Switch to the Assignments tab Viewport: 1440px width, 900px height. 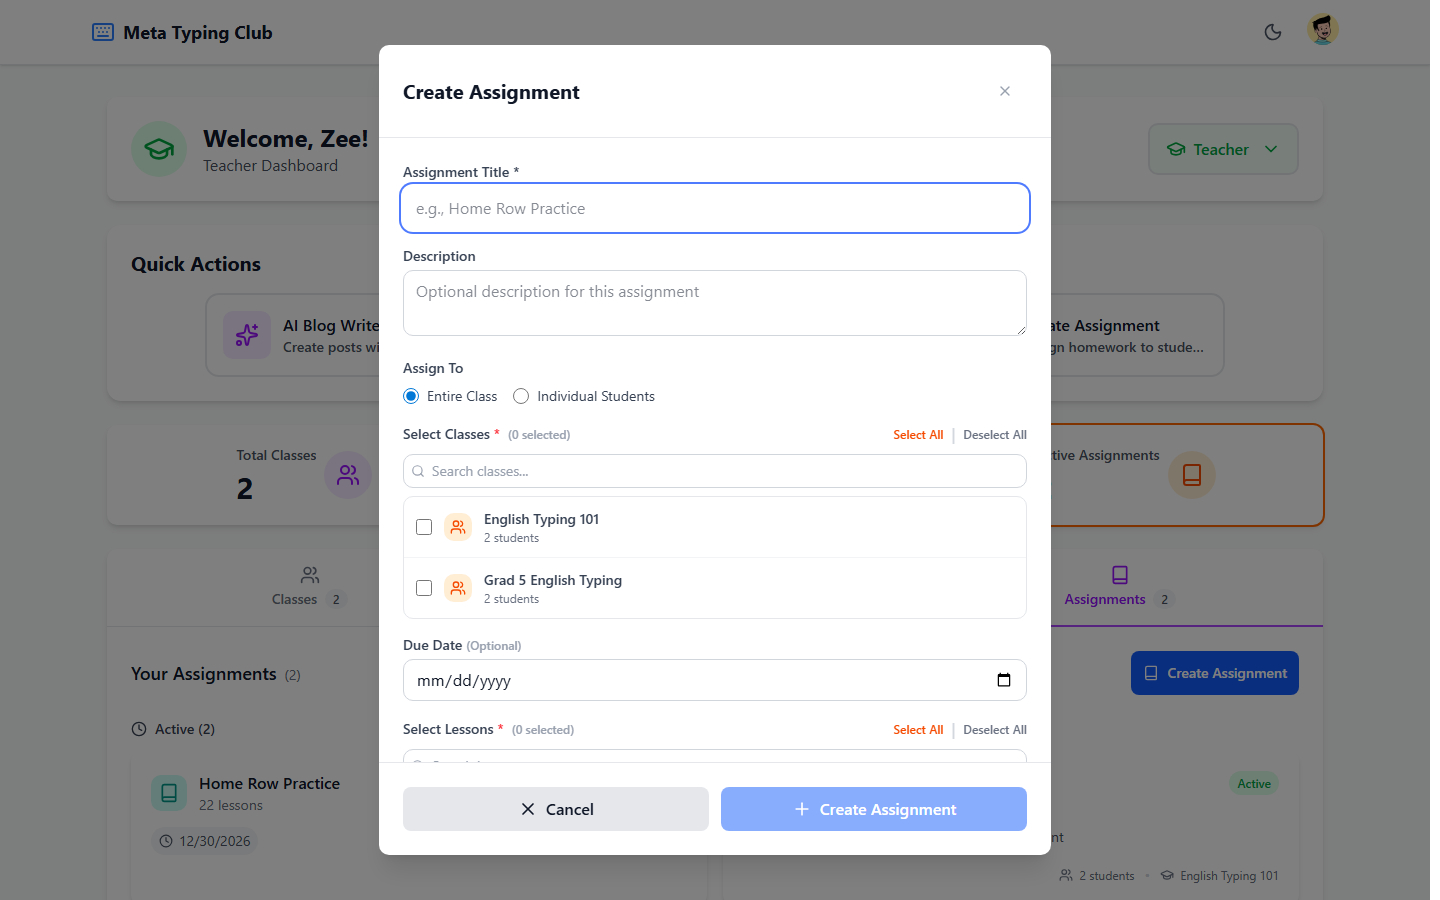point(1119,587)
